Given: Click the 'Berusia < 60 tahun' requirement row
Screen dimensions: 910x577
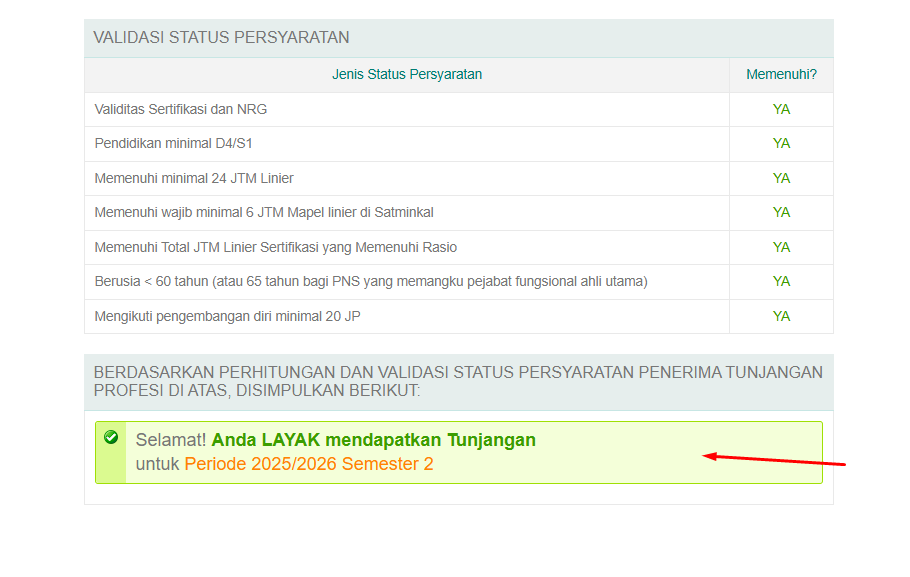Looking at the screenshot, I should pos(371,281).
